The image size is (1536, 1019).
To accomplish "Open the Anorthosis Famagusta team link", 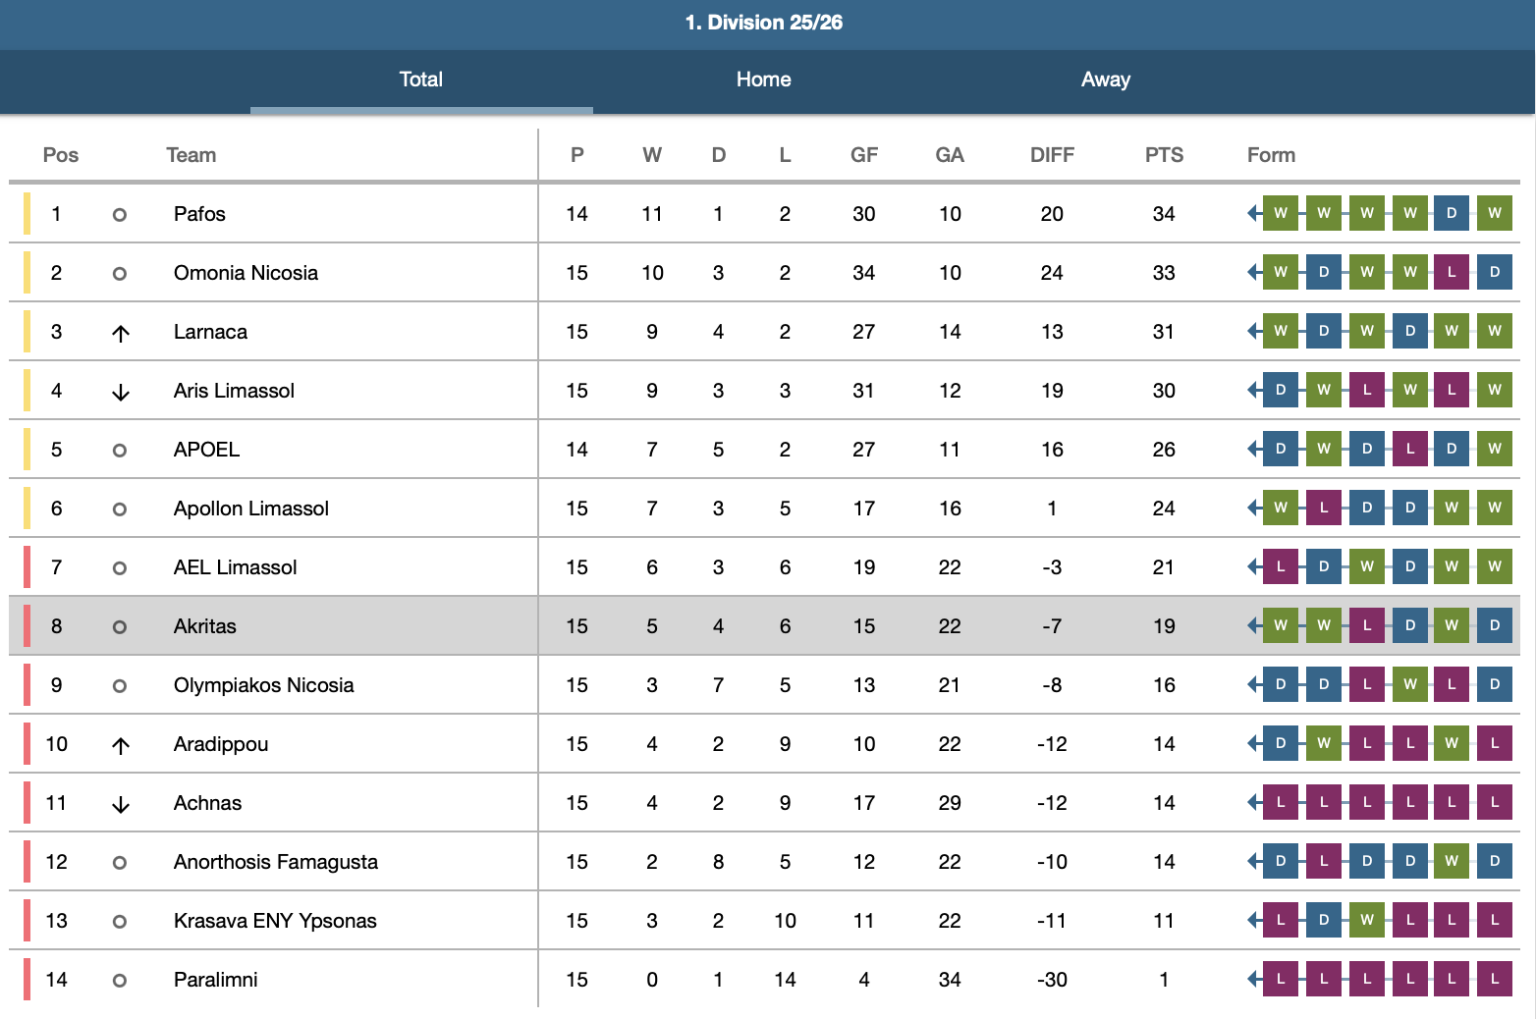I will click(x=275, y=862).
